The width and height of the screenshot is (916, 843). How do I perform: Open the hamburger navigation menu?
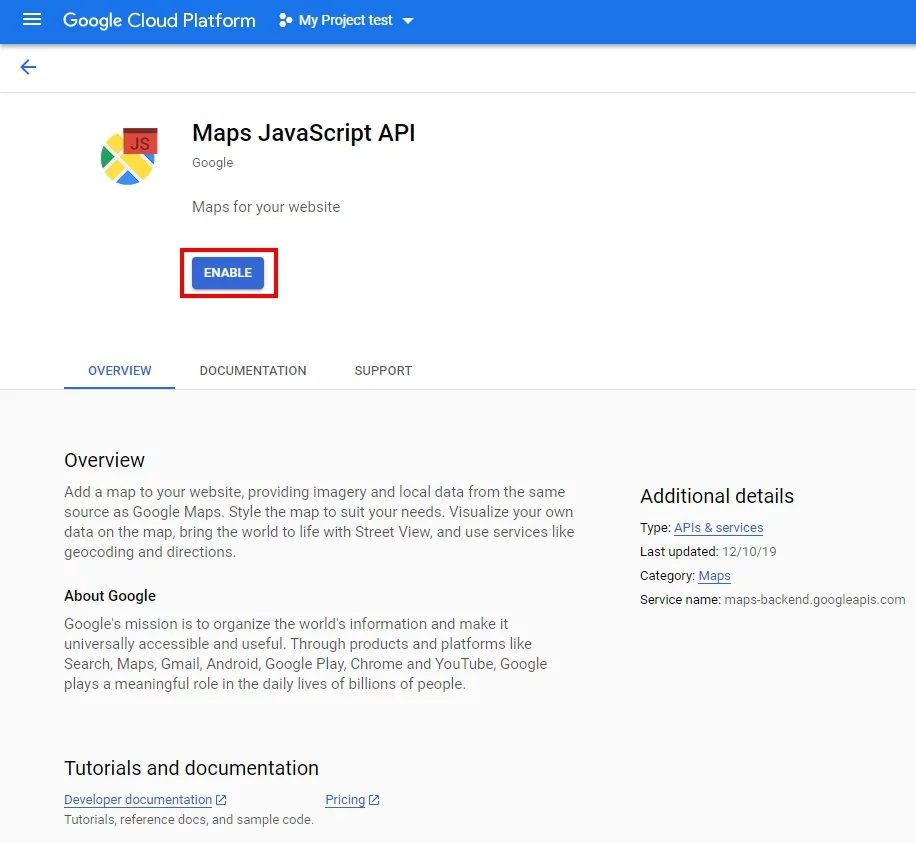click(32, 20)
